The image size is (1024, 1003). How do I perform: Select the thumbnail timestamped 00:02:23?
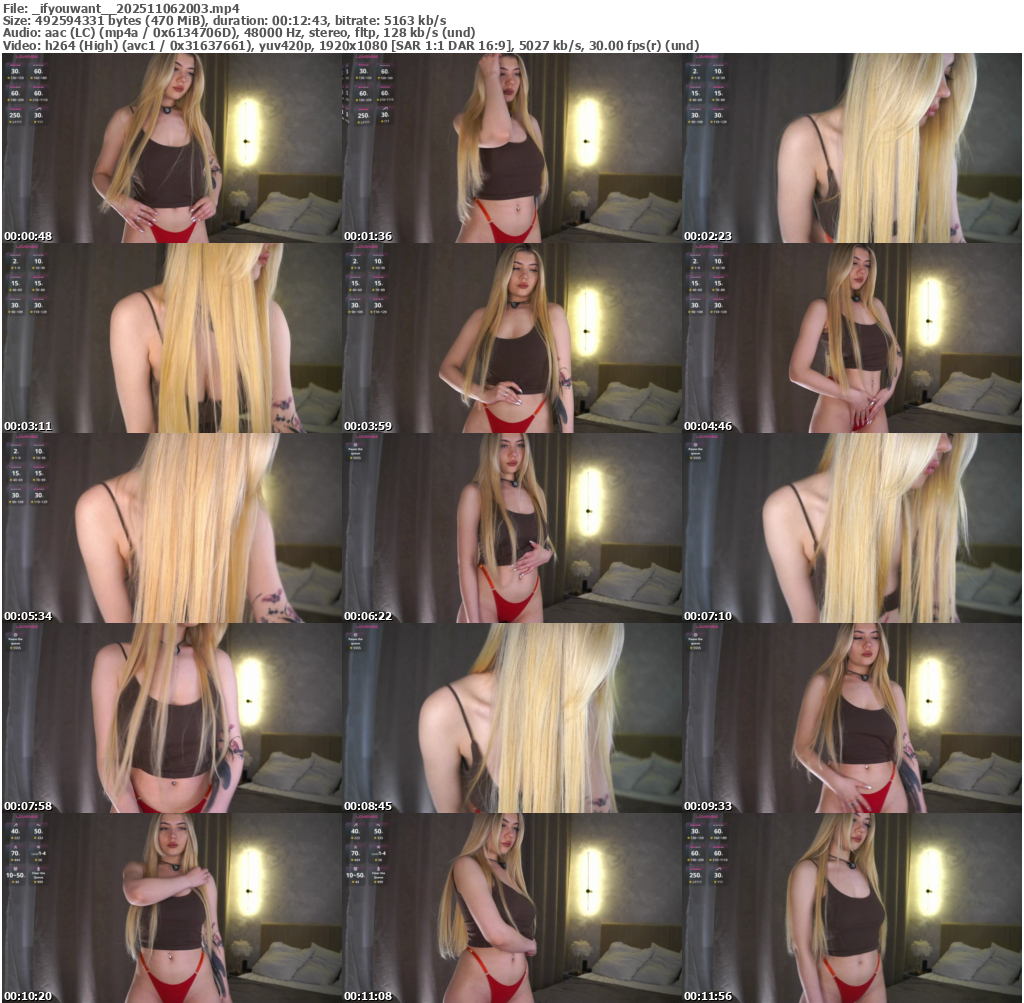coord(852,148)
